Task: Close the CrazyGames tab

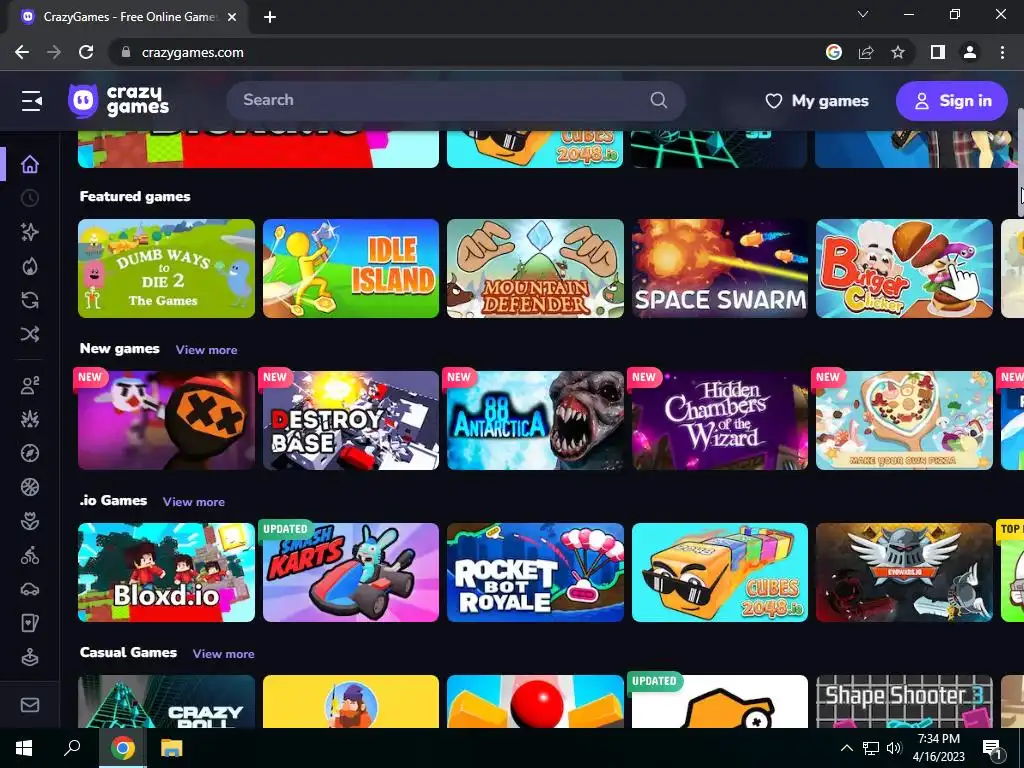Action: [232, 17]
